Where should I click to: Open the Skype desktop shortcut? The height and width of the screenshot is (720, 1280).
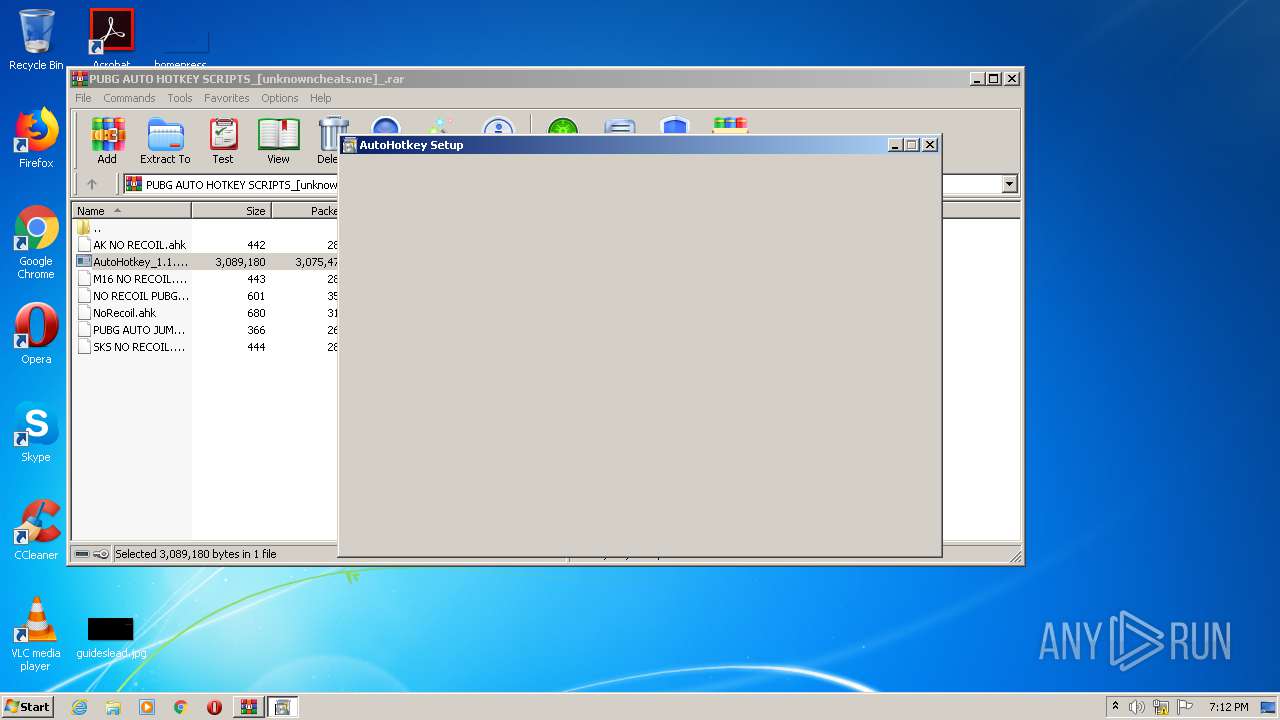[36, 432]
